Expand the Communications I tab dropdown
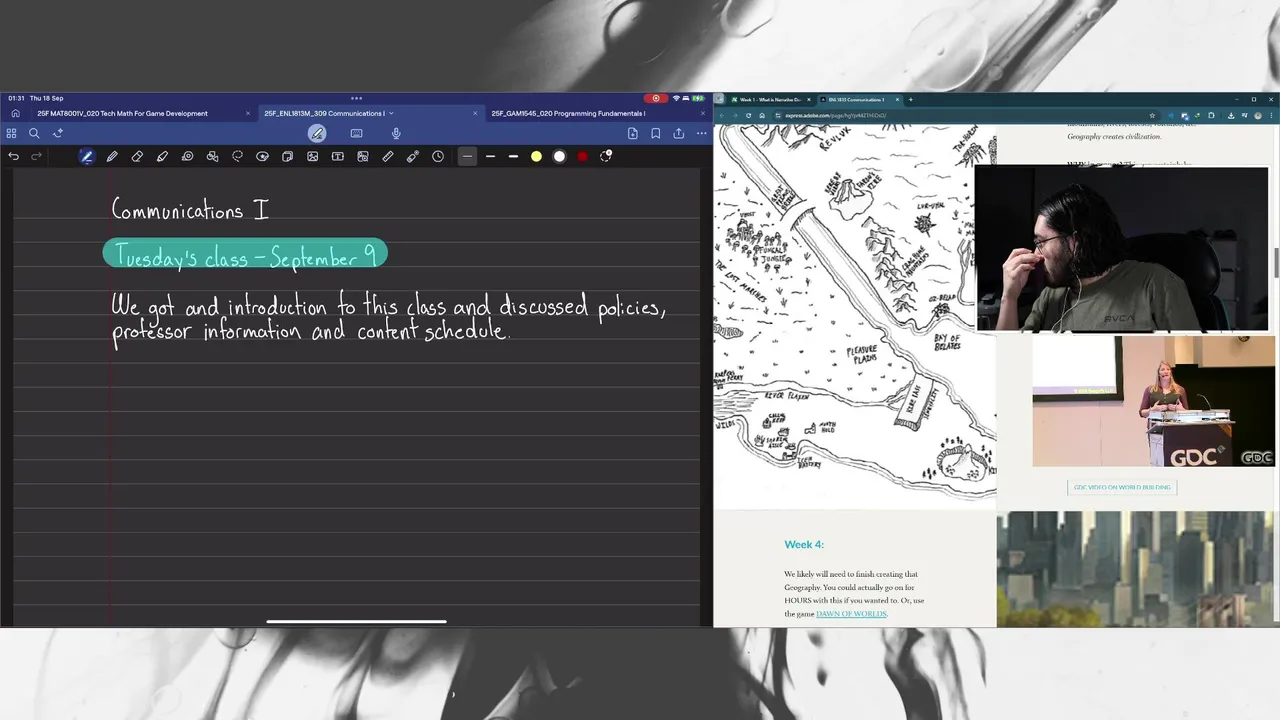The height and width of the screenshot is (720, 1280). point(391,113)
